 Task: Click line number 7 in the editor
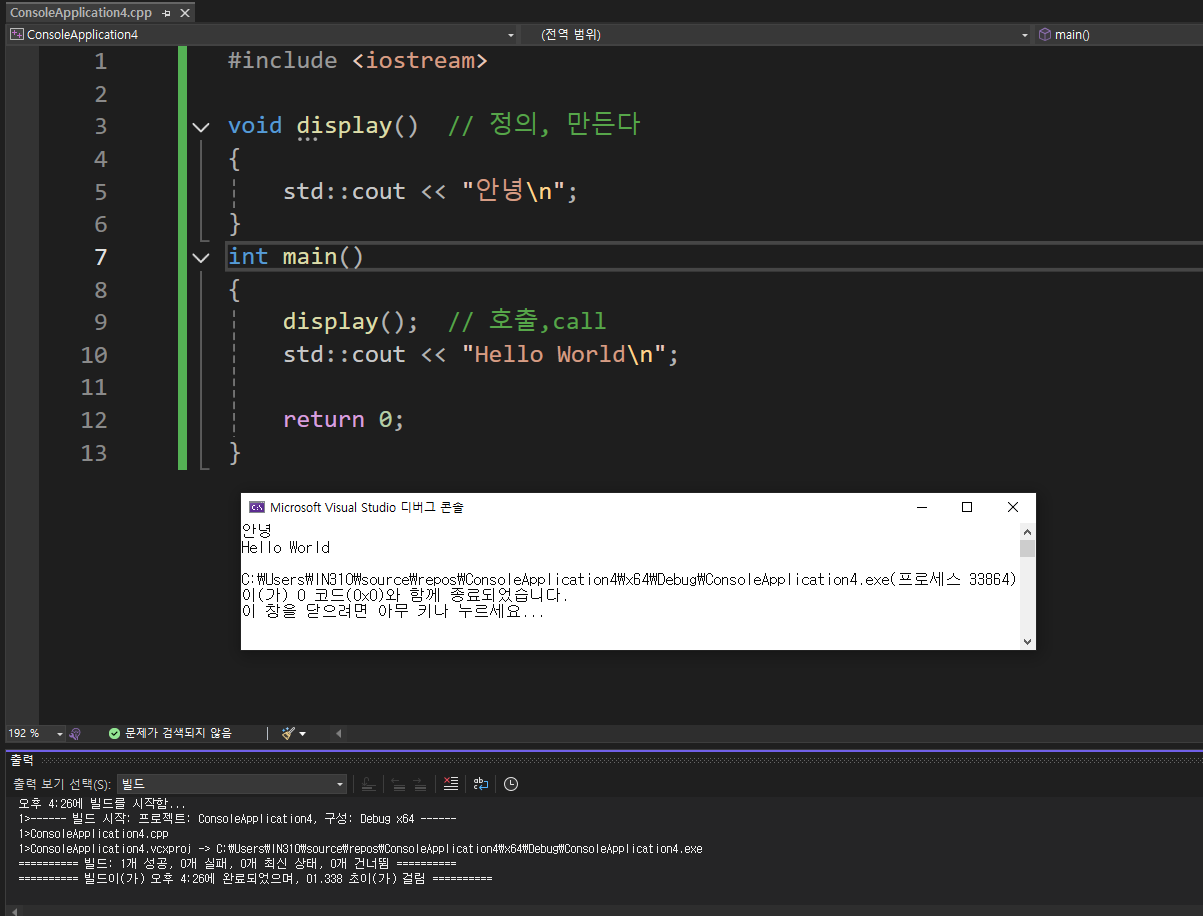[100, 257]
